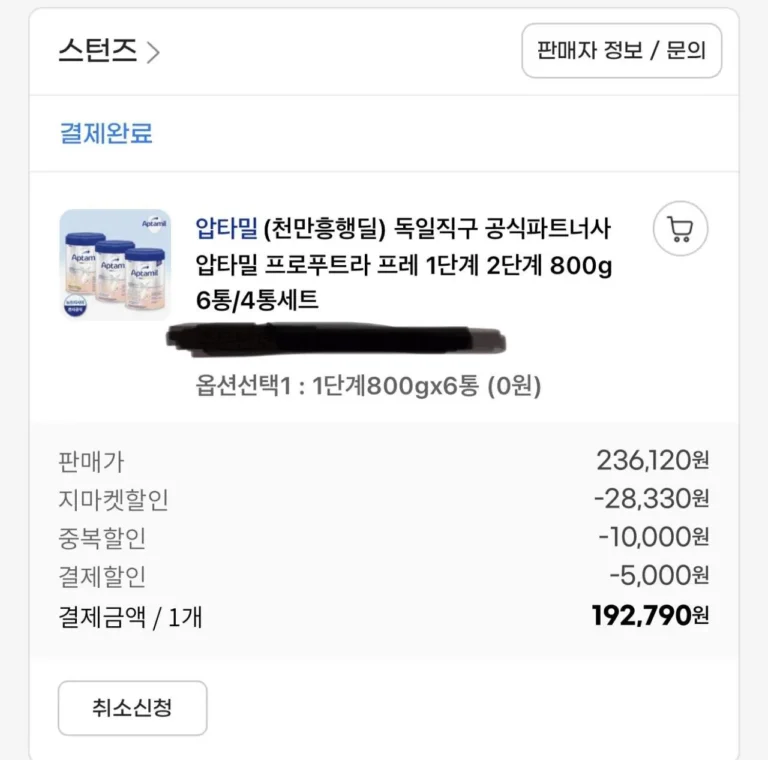Image resolution: width=768 pixels, height=760 pixels.
Task: Click the blacked-out redacted text line
Action: point(336,339)
